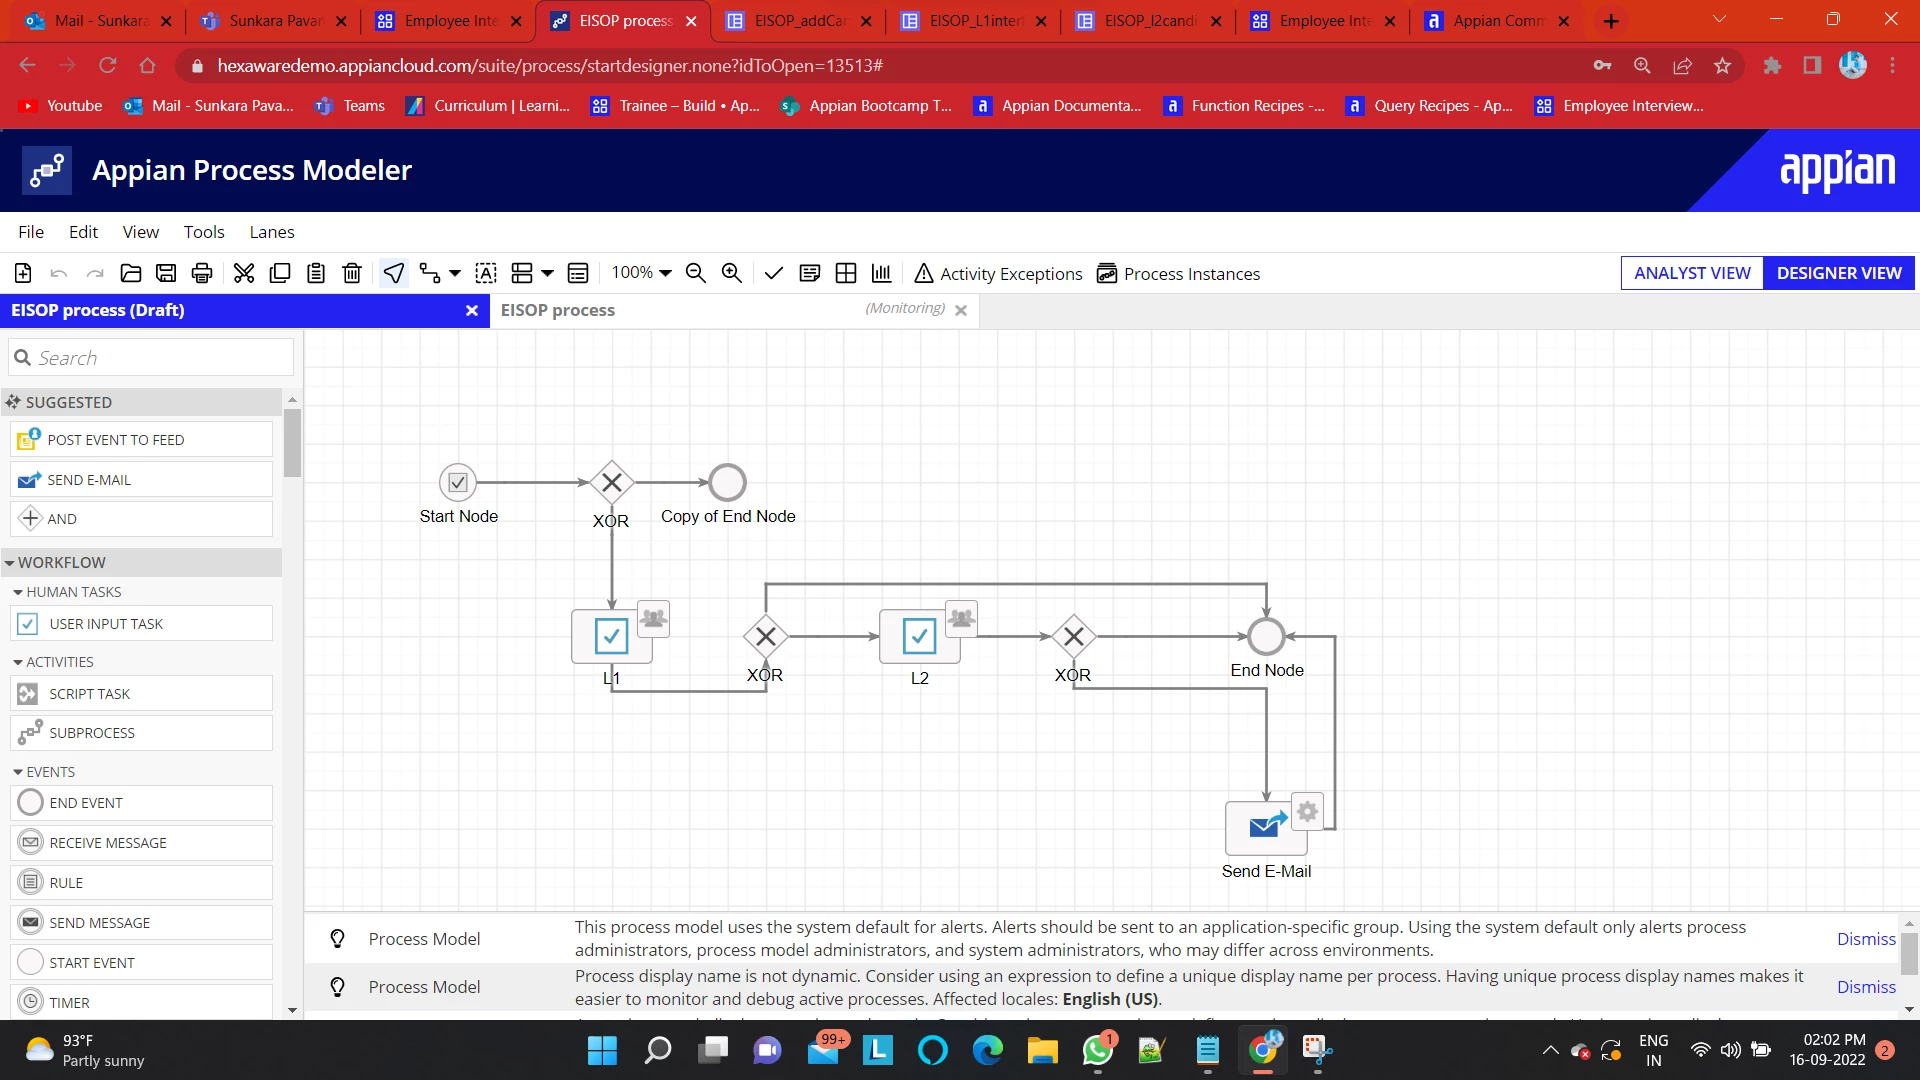Dismiss the system default alerts recommendation
Image resolution: width=1920 pixels, height=1080 pixels.
(x=1866, y=939)
